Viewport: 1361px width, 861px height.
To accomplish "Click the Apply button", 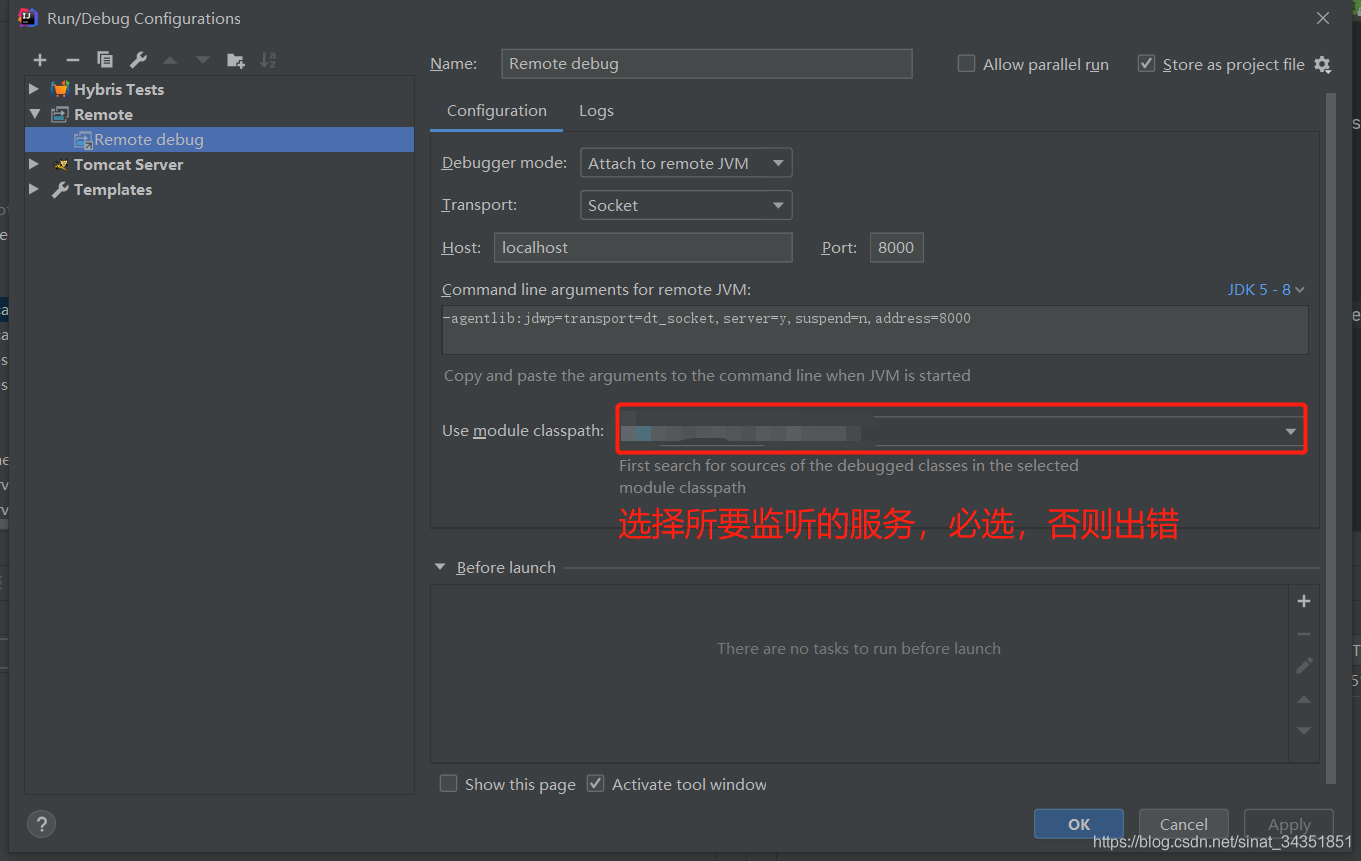I will [1289, 824].
